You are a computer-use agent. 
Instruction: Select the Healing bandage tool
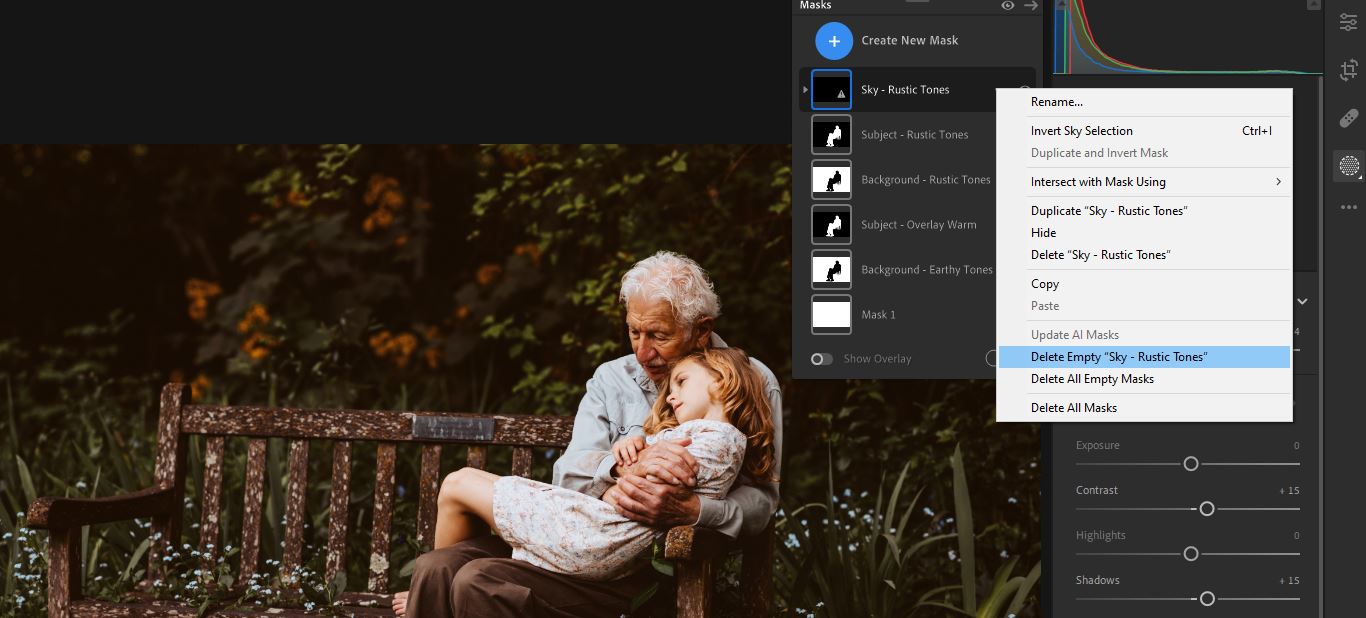click(1349, 118)
